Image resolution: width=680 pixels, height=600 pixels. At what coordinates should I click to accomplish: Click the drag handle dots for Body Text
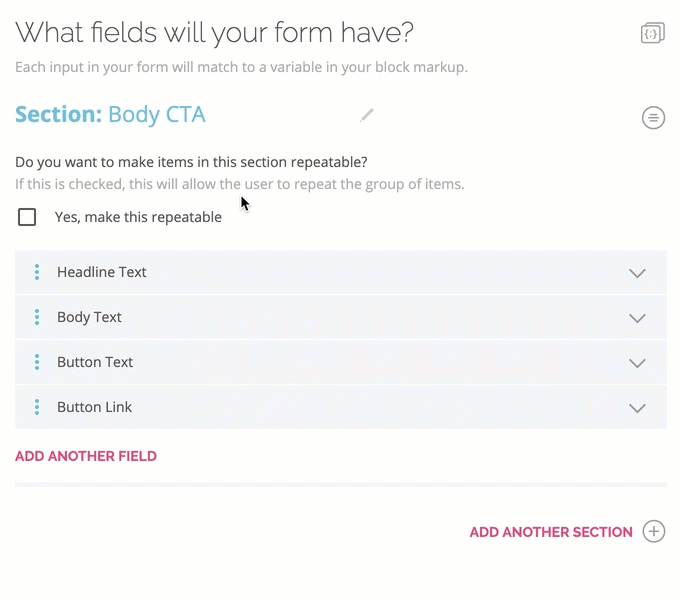pos(37,317)
